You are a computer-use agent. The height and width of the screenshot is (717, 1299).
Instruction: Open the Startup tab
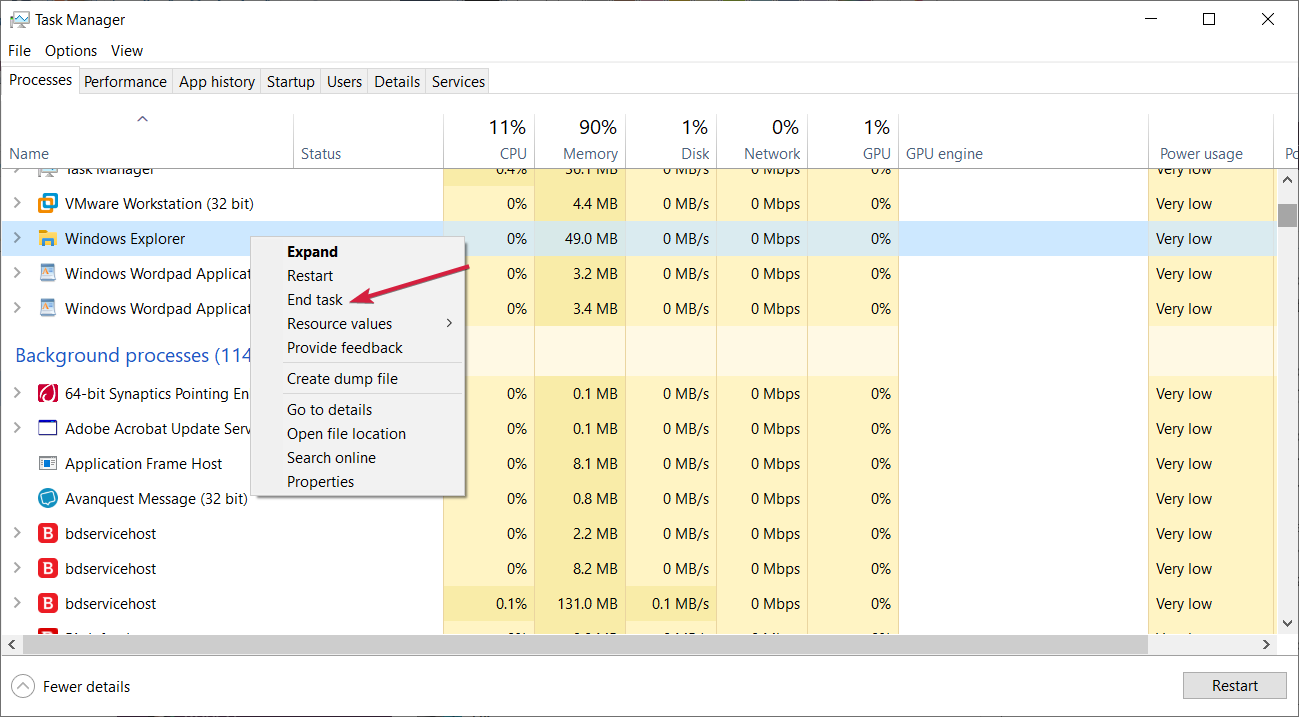pyautogui.click(x=291, y=82)
